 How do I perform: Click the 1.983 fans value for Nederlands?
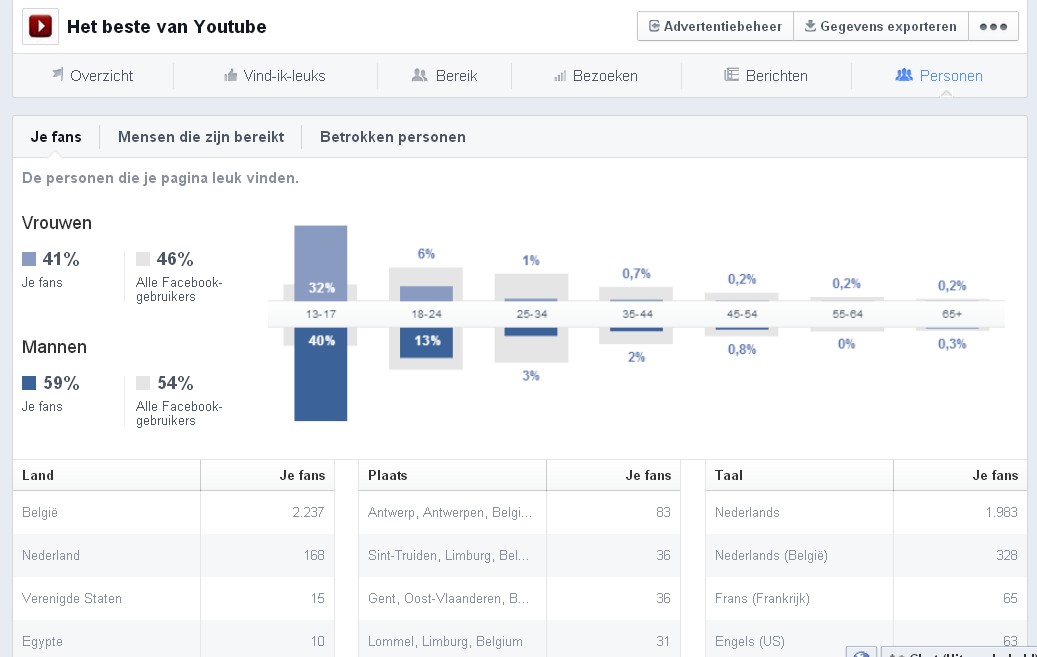tap(1001, 512)
